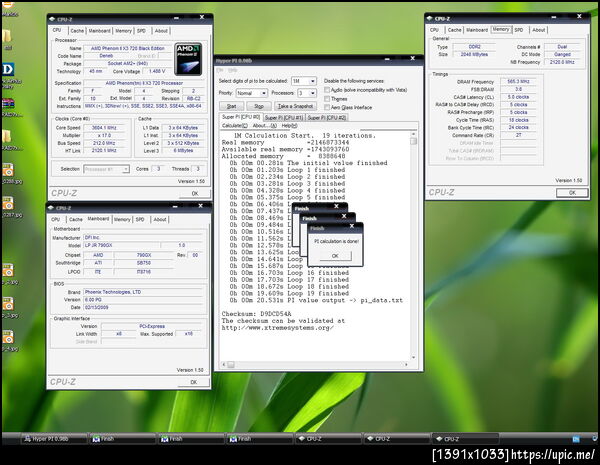600x465 pixels.
Task: Select the 0287.jpg desktop image icon
Action: click(8, 203)
